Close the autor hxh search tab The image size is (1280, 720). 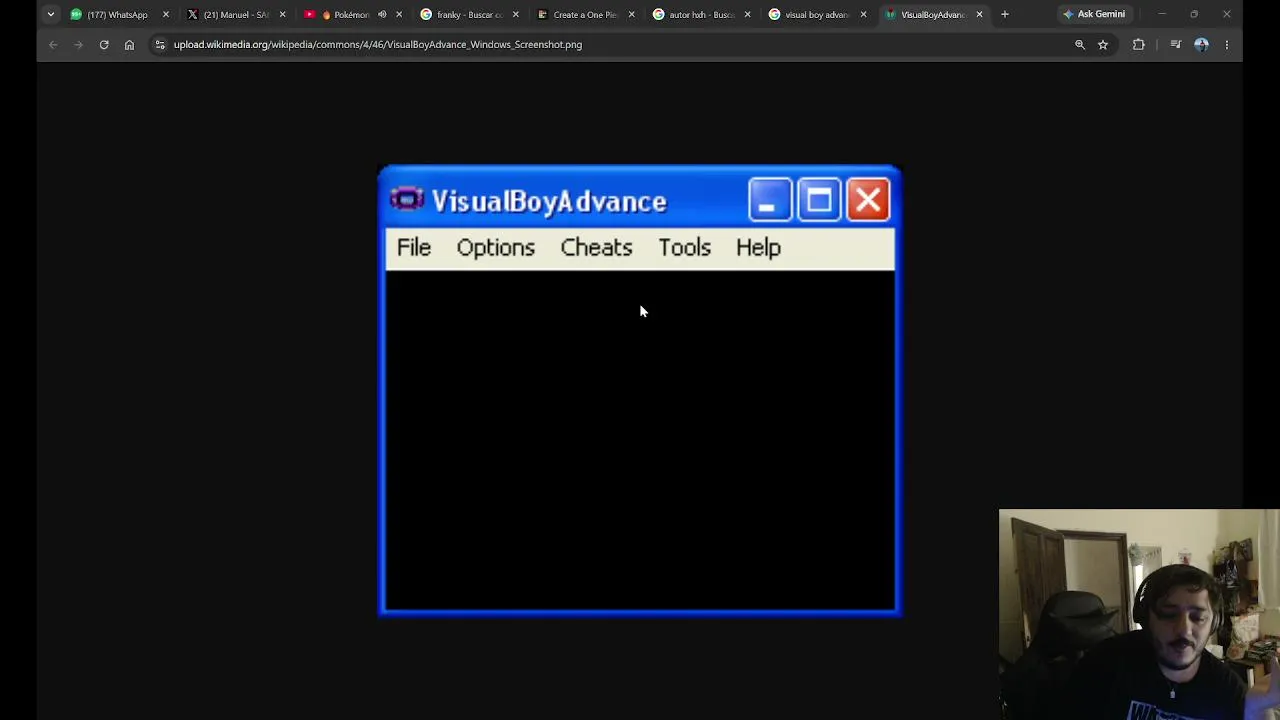[x=747, y=14]
